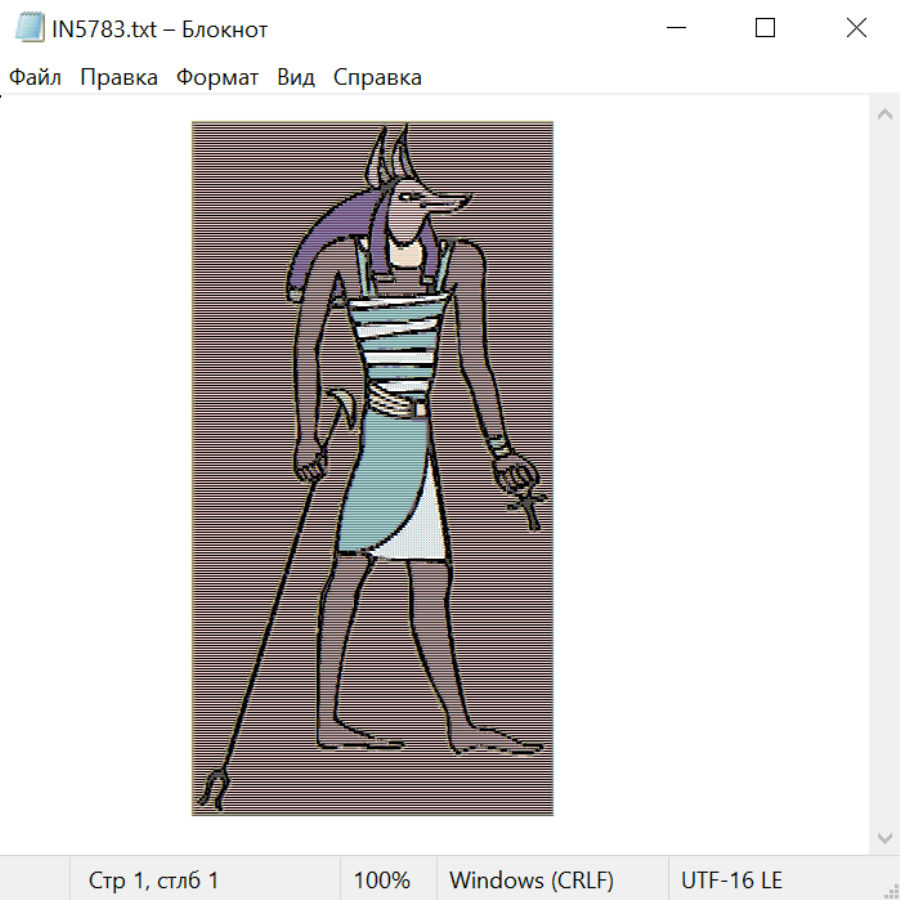This screenshot has height=900, width=900.
Task: Open the Вид menu
Action: click(296, 78)
